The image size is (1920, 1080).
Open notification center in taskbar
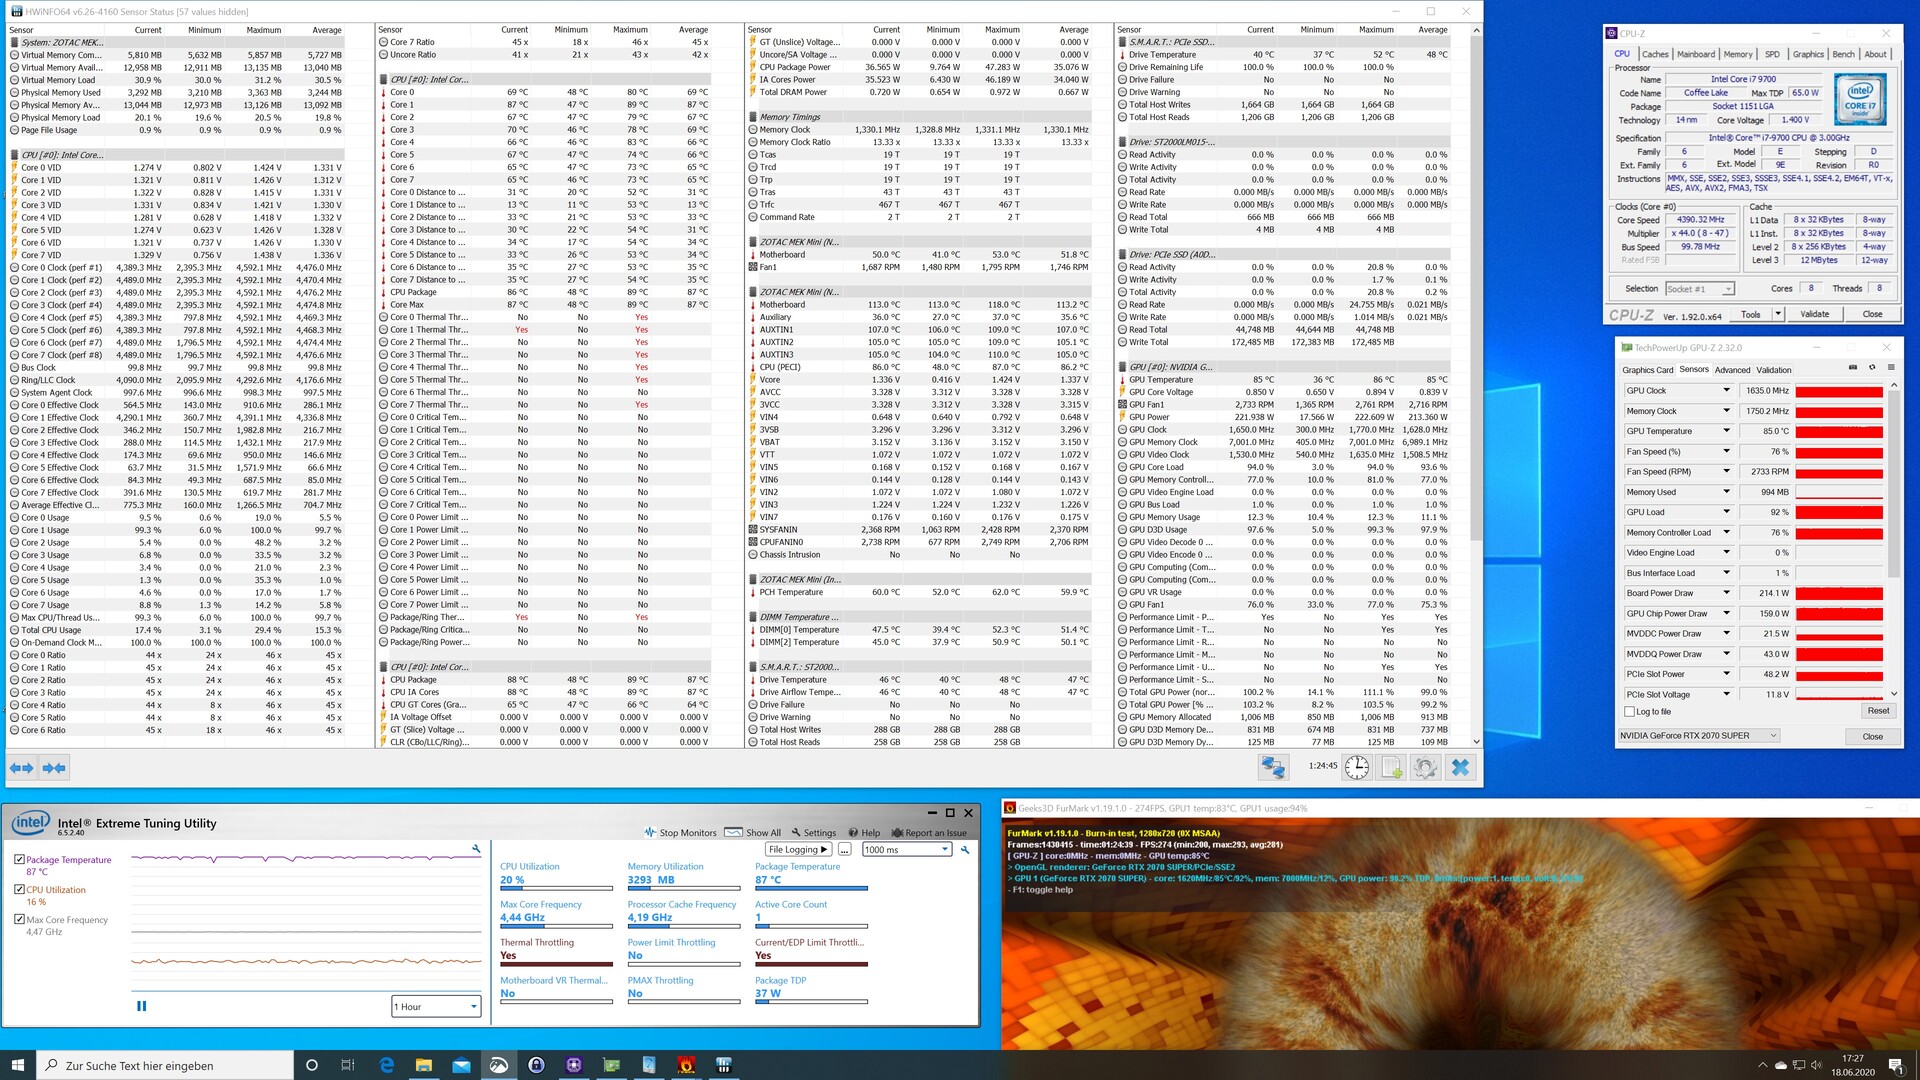(1895, 1065)
